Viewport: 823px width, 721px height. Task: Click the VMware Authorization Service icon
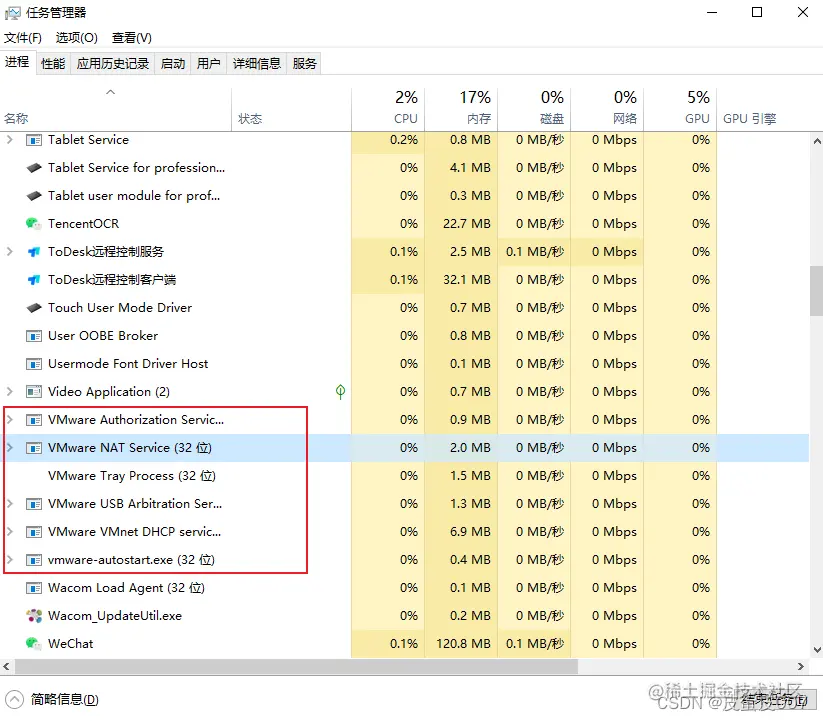pyautogui.click(x=34, y=420)
